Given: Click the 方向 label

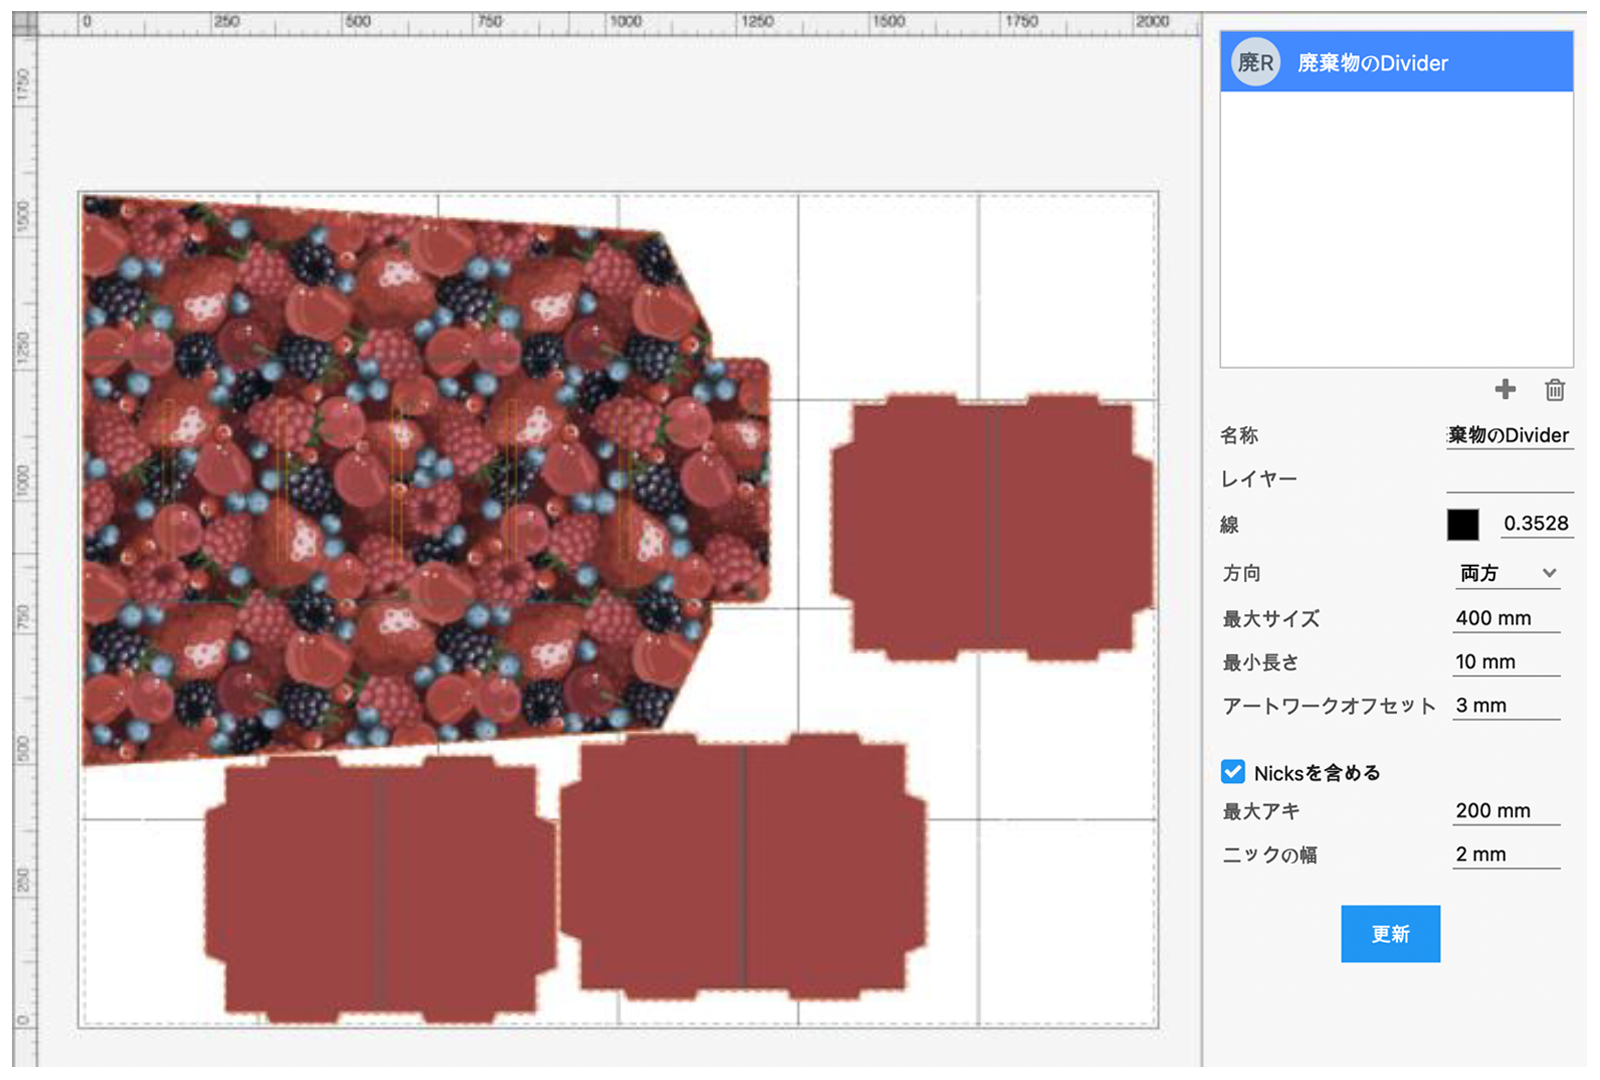Looking at the screenshot, I should tap(1241, 573).
